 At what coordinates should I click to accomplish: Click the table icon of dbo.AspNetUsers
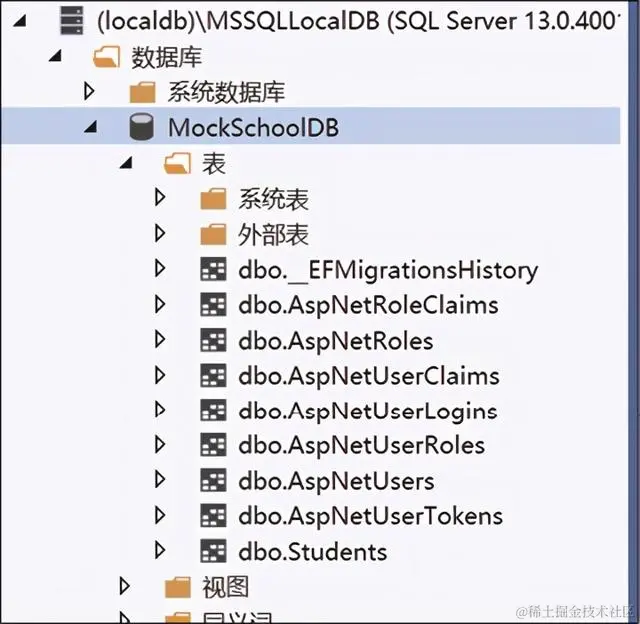213,480
